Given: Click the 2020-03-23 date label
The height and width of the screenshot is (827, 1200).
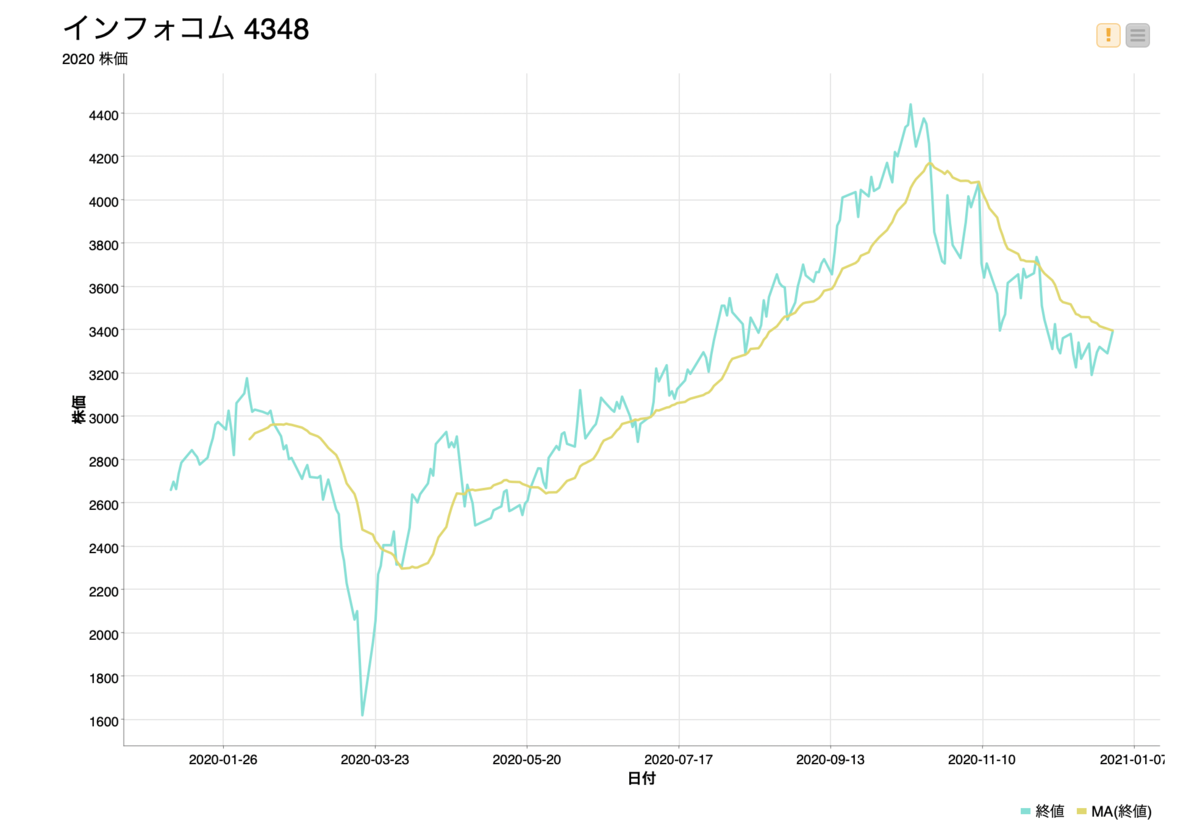Looking at the screenshot, I should (x=375, y=759).
